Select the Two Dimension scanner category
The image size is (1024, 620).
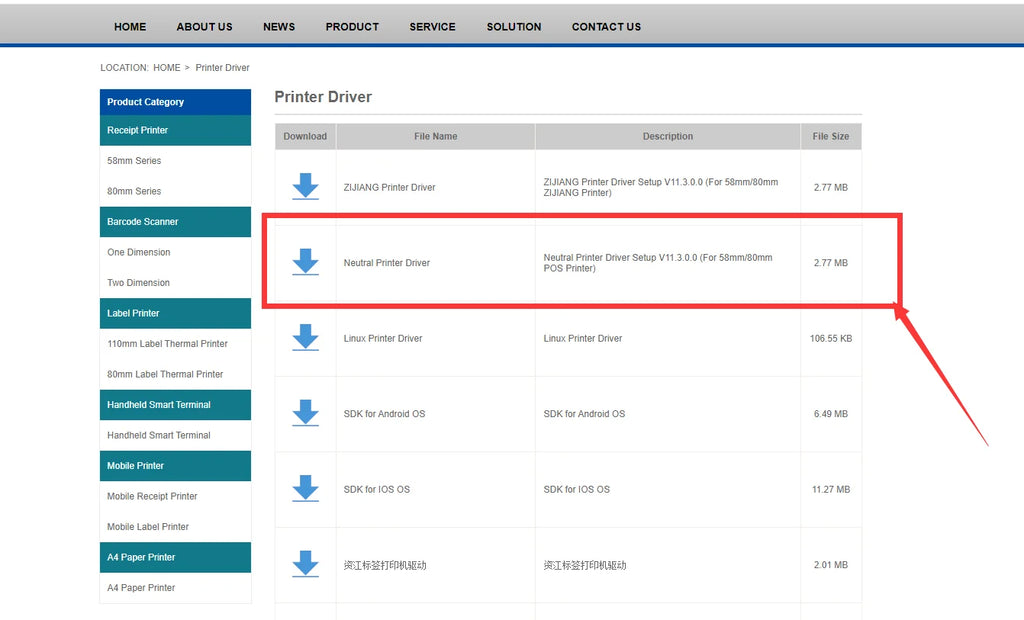[x=138, y=283]
